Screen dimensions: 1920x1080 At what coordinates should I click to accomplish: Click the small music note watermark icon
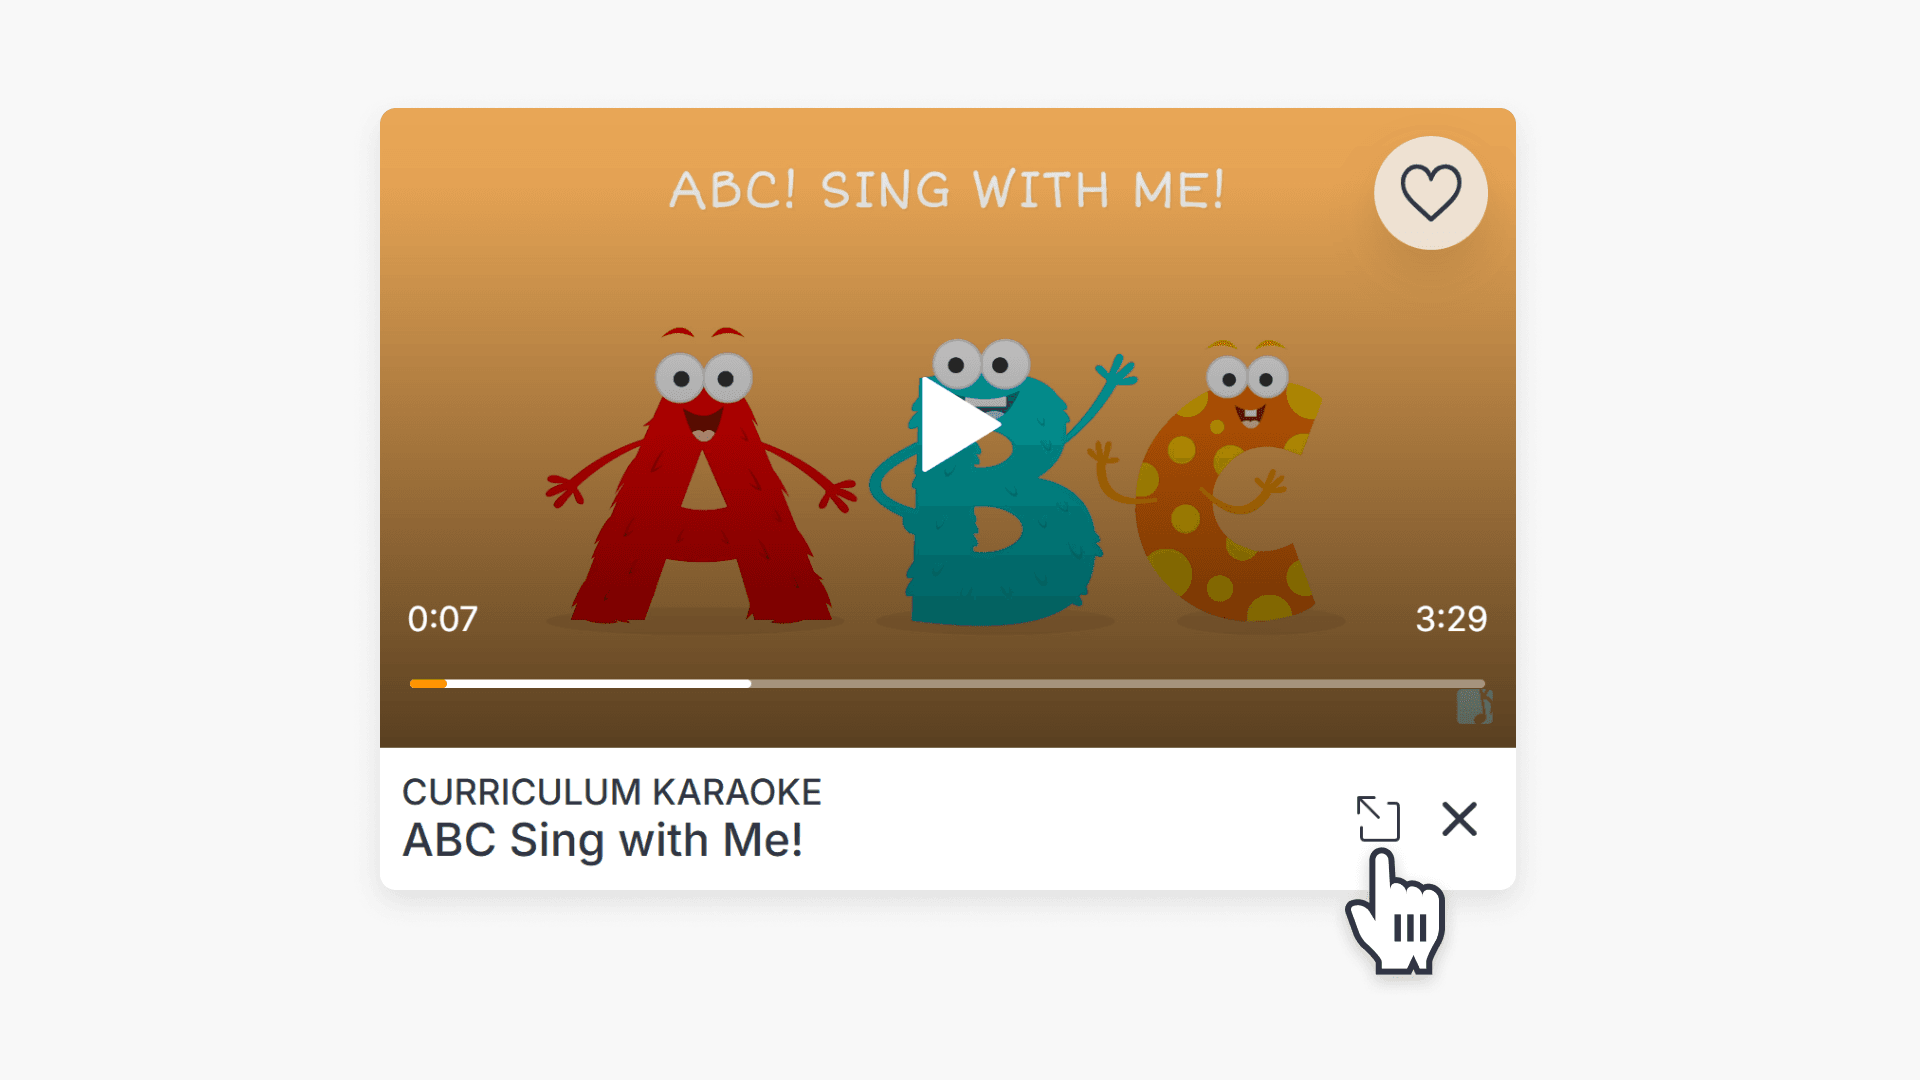(x=1474, y=706)
